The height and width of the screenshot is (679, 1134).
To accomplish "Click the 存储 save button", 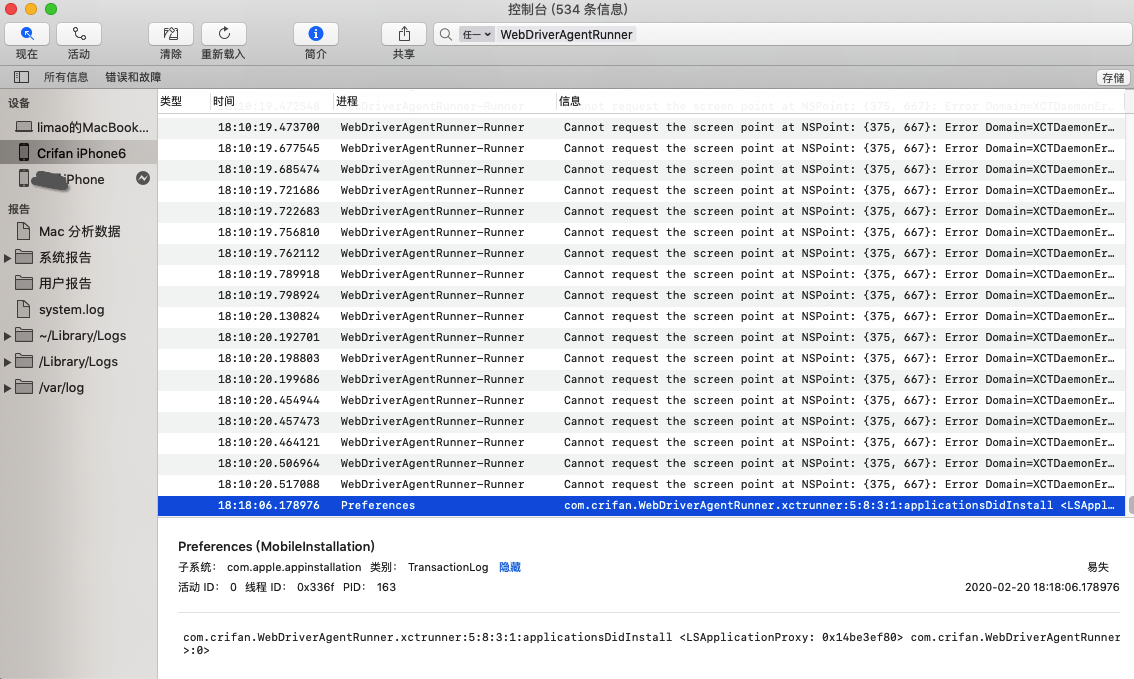I will click(1113, 77).
